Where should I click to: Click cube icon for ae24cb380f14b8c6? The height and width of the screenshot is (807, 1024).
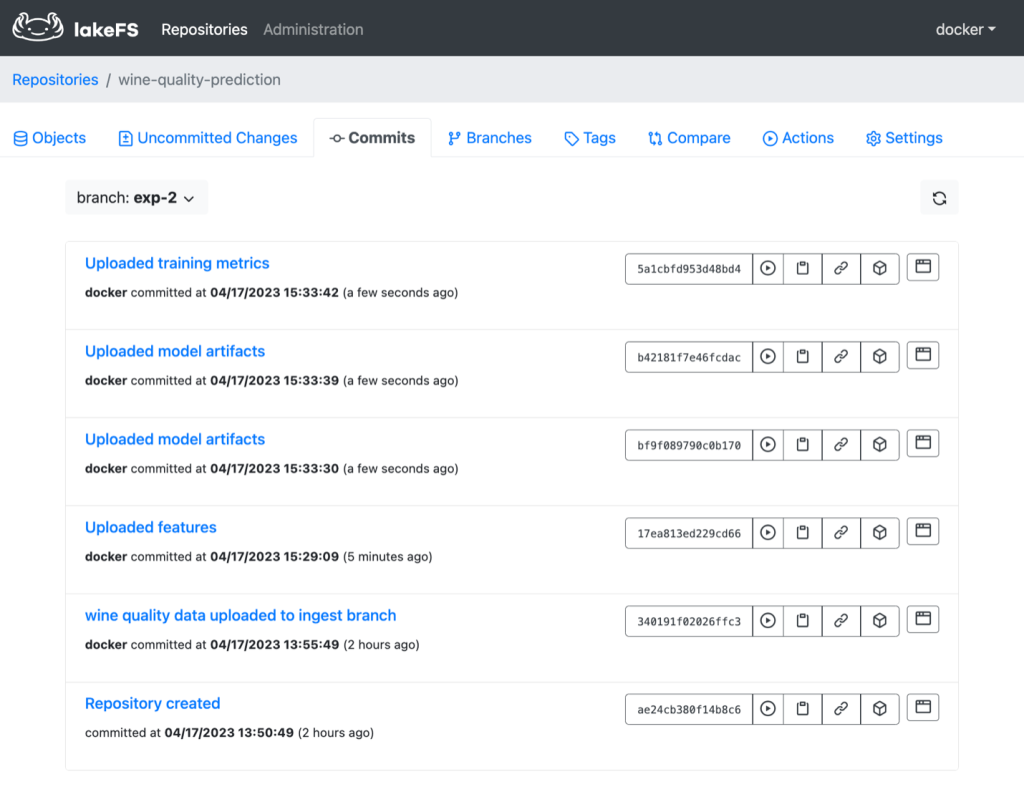tap(880, 709)
